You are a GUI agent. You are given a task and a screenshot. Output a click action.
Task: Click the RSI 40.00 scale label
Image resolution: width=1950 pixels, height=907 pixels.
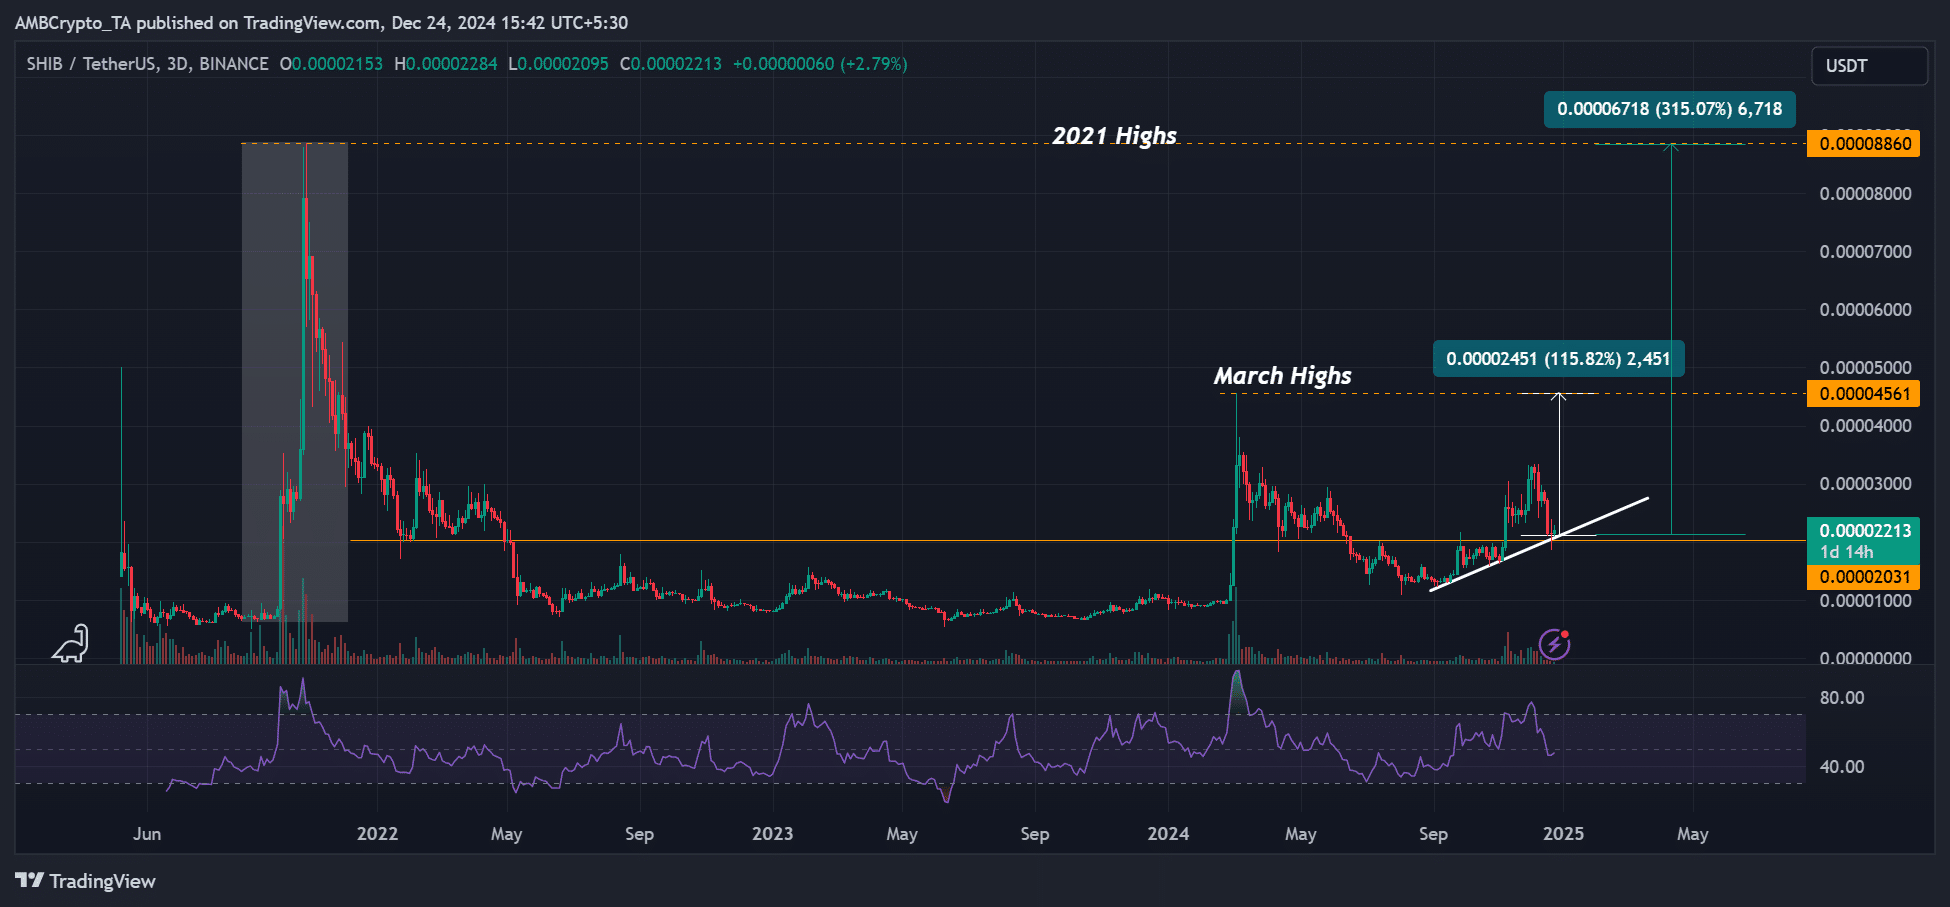tap(1842, 767)
